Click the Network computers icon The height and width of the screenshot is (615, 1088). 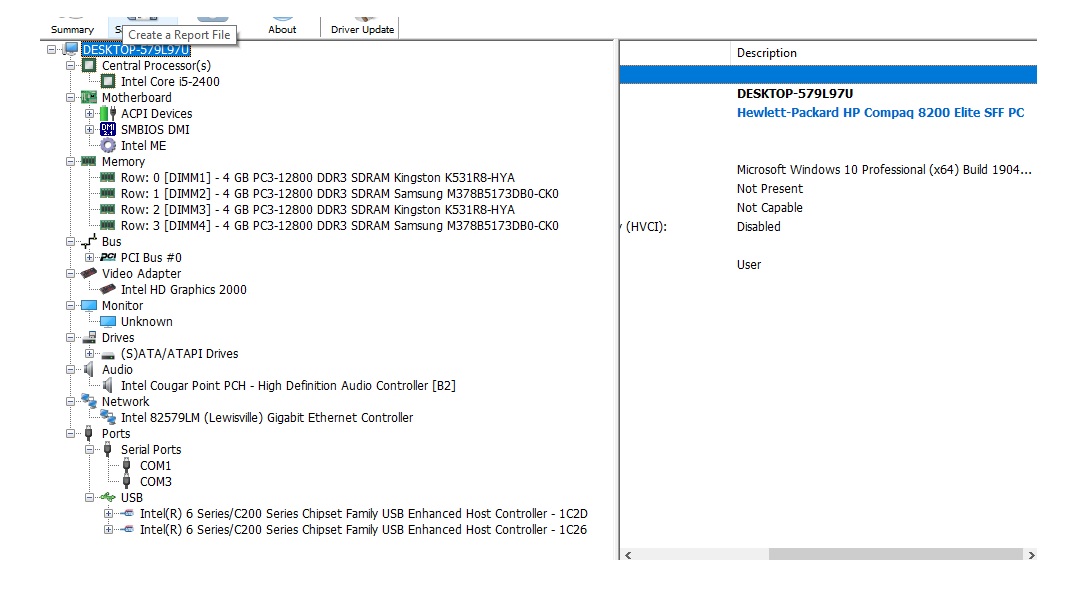(x=89, y=402)
